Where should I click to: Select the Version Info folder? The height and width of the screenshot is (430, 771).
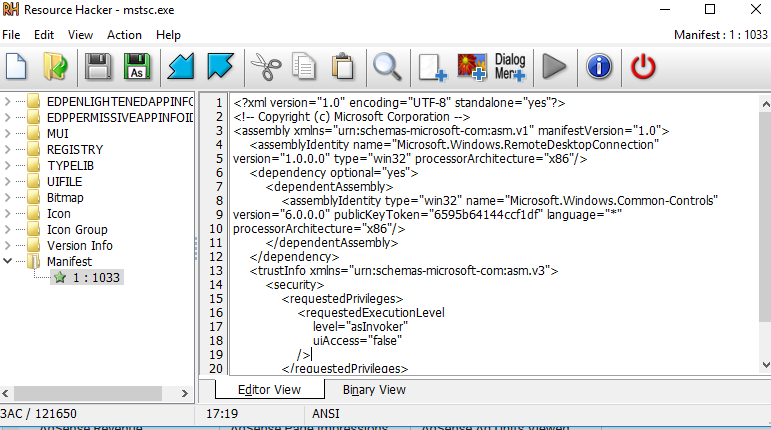click(x=80, y=245)
